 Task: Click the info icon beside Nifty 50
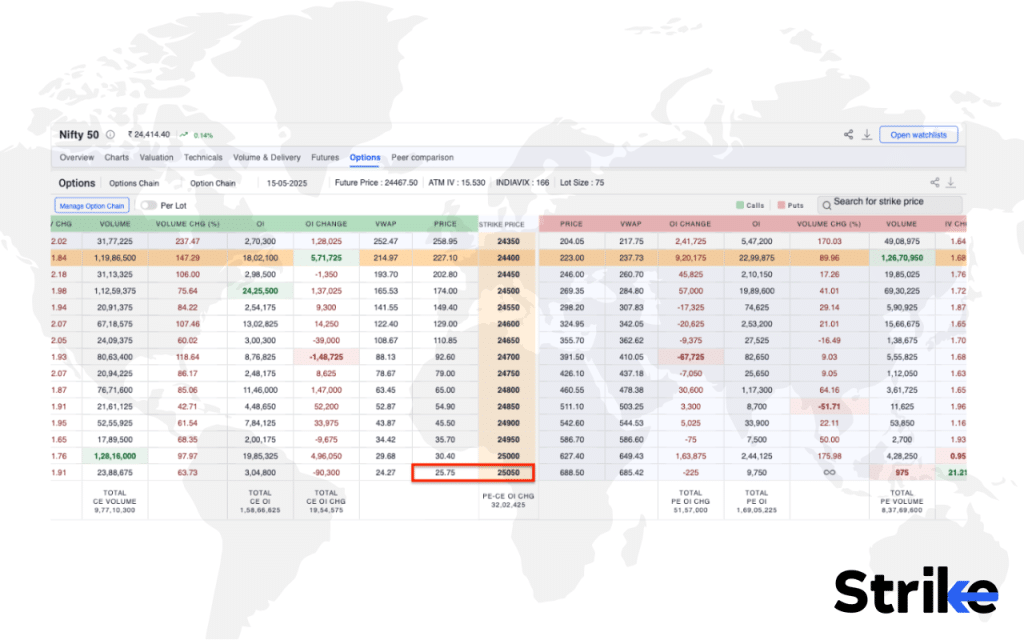click(x=110, y=135)
